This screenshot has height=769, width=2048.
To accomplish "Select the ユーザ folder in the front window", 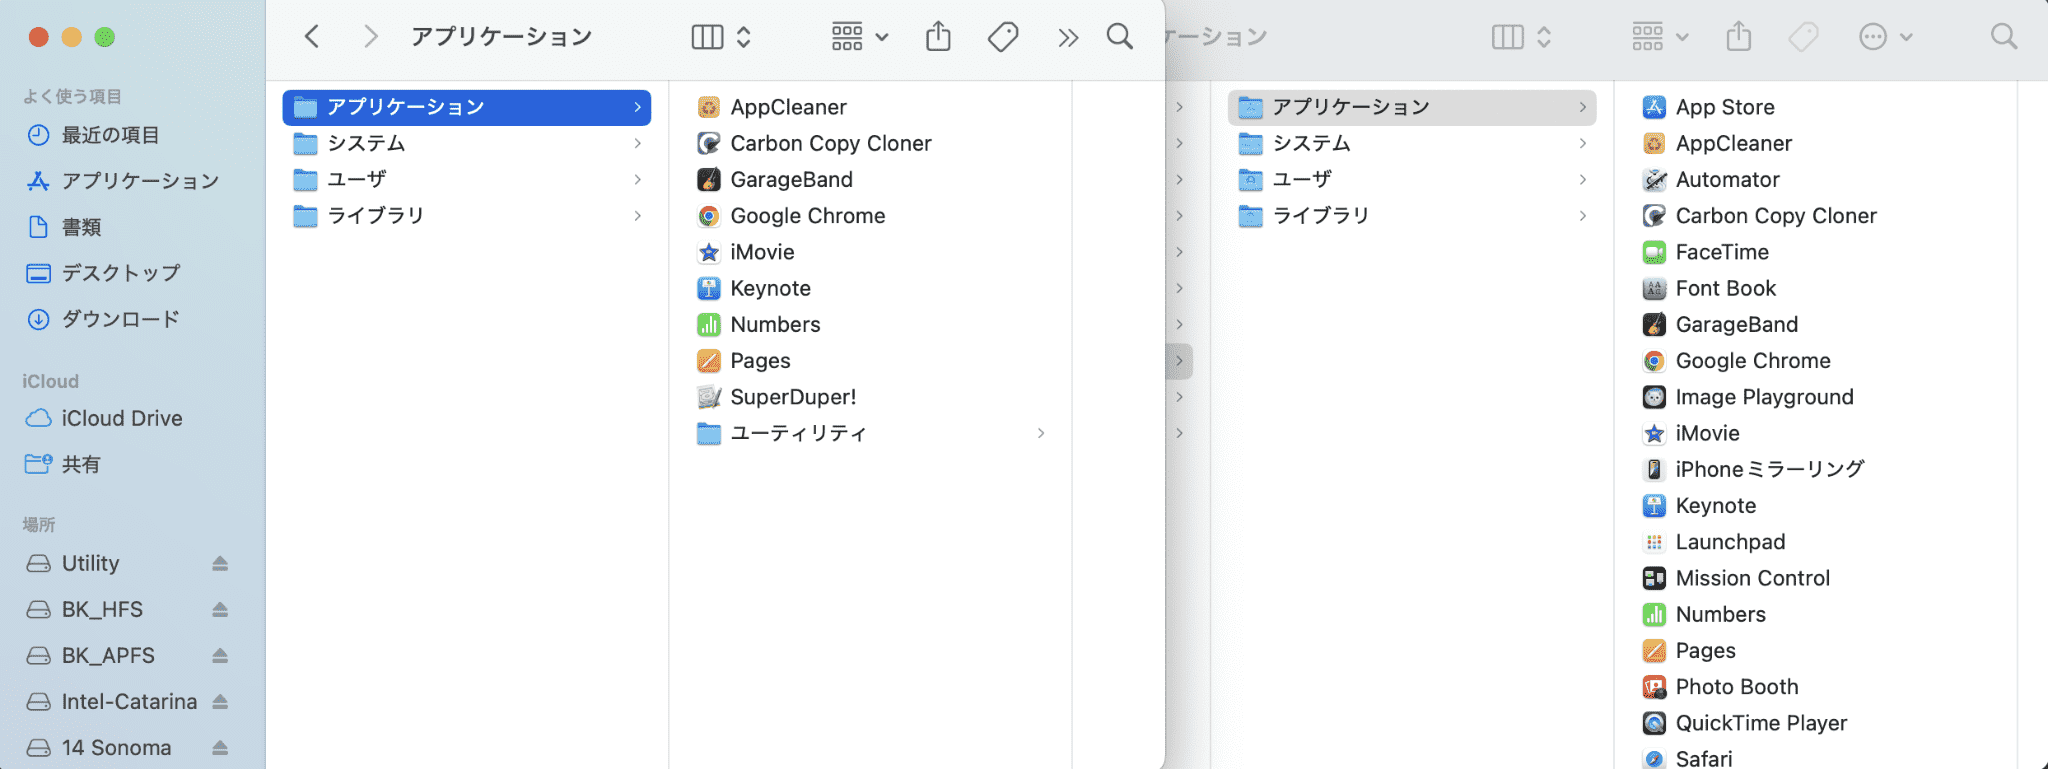I will tap(467, 179).
